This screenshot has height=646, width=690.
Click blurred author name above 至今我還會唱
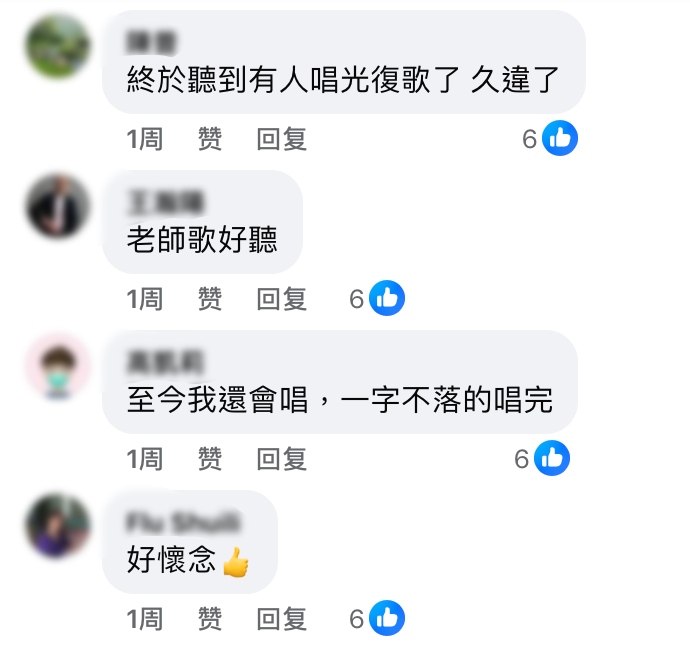coord(165,363)
